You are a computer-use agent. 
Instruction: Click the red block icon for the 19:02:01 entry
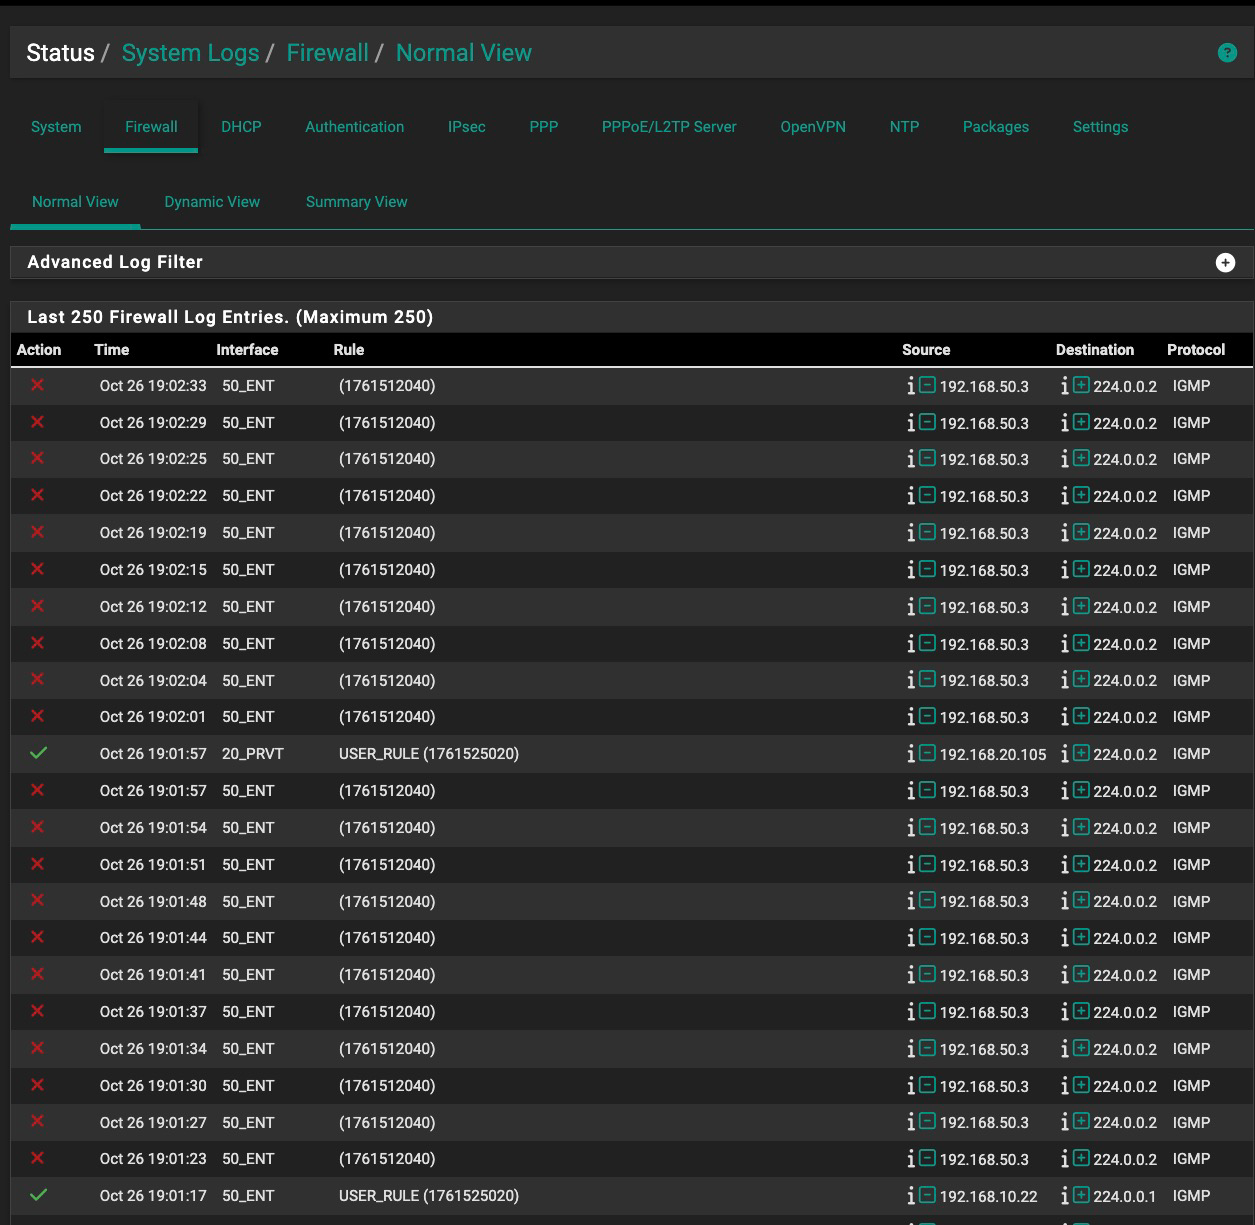click(x=38, y=716)
